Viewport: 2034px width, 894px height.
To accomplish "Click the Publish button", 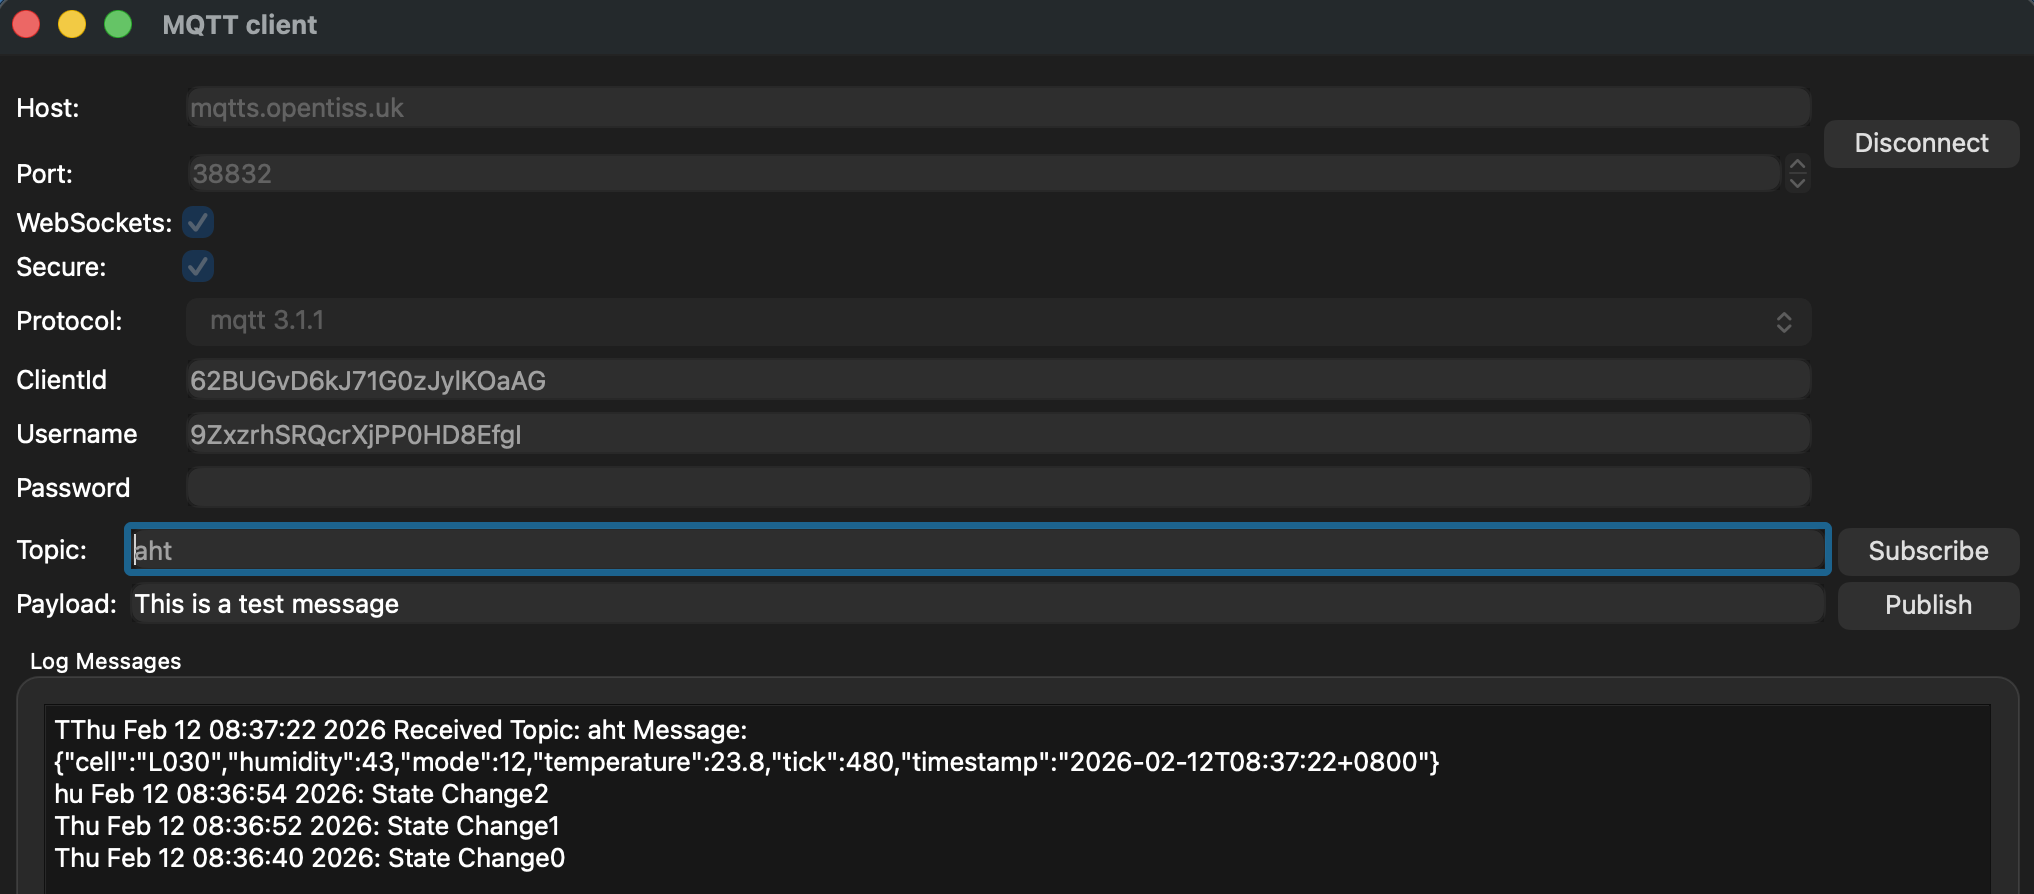I will click(1927, 605).
